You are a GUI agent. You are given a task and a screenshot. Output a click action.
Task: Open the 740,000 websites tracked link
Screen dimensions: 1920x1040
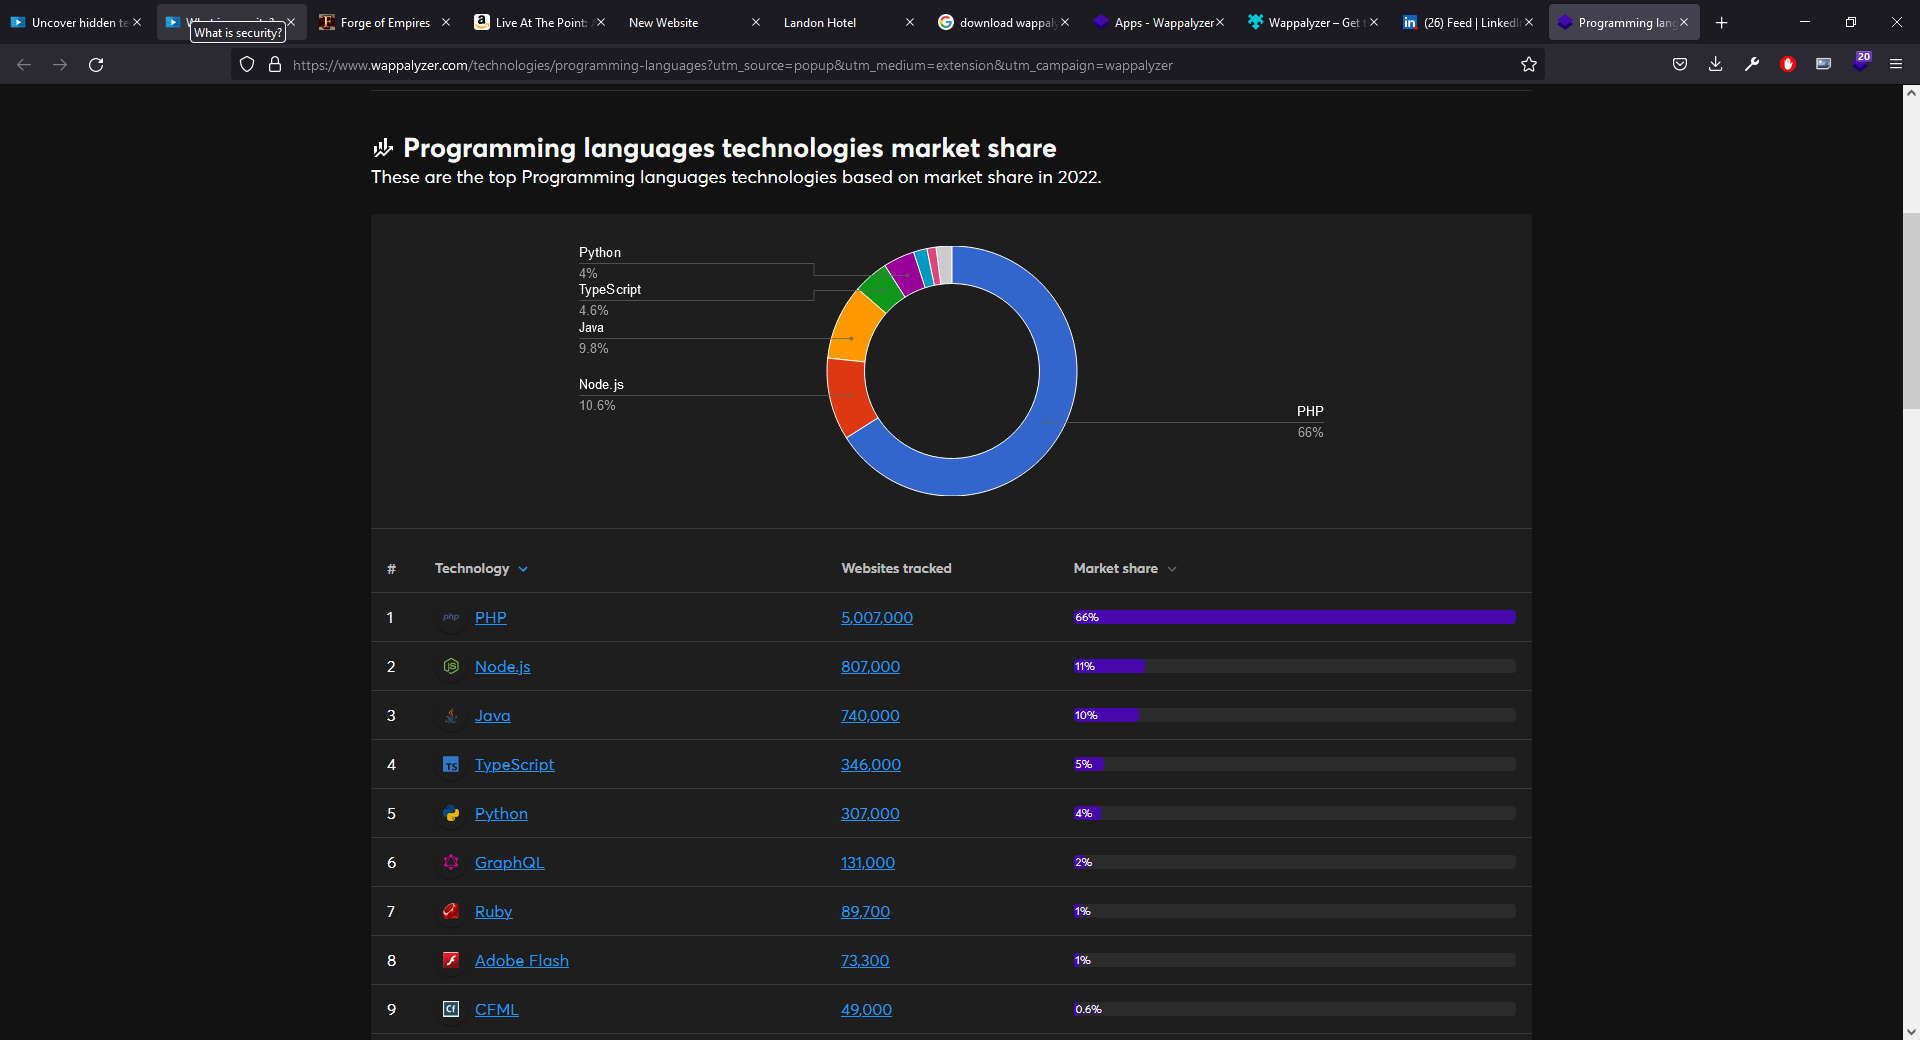(x=870, y=715)
